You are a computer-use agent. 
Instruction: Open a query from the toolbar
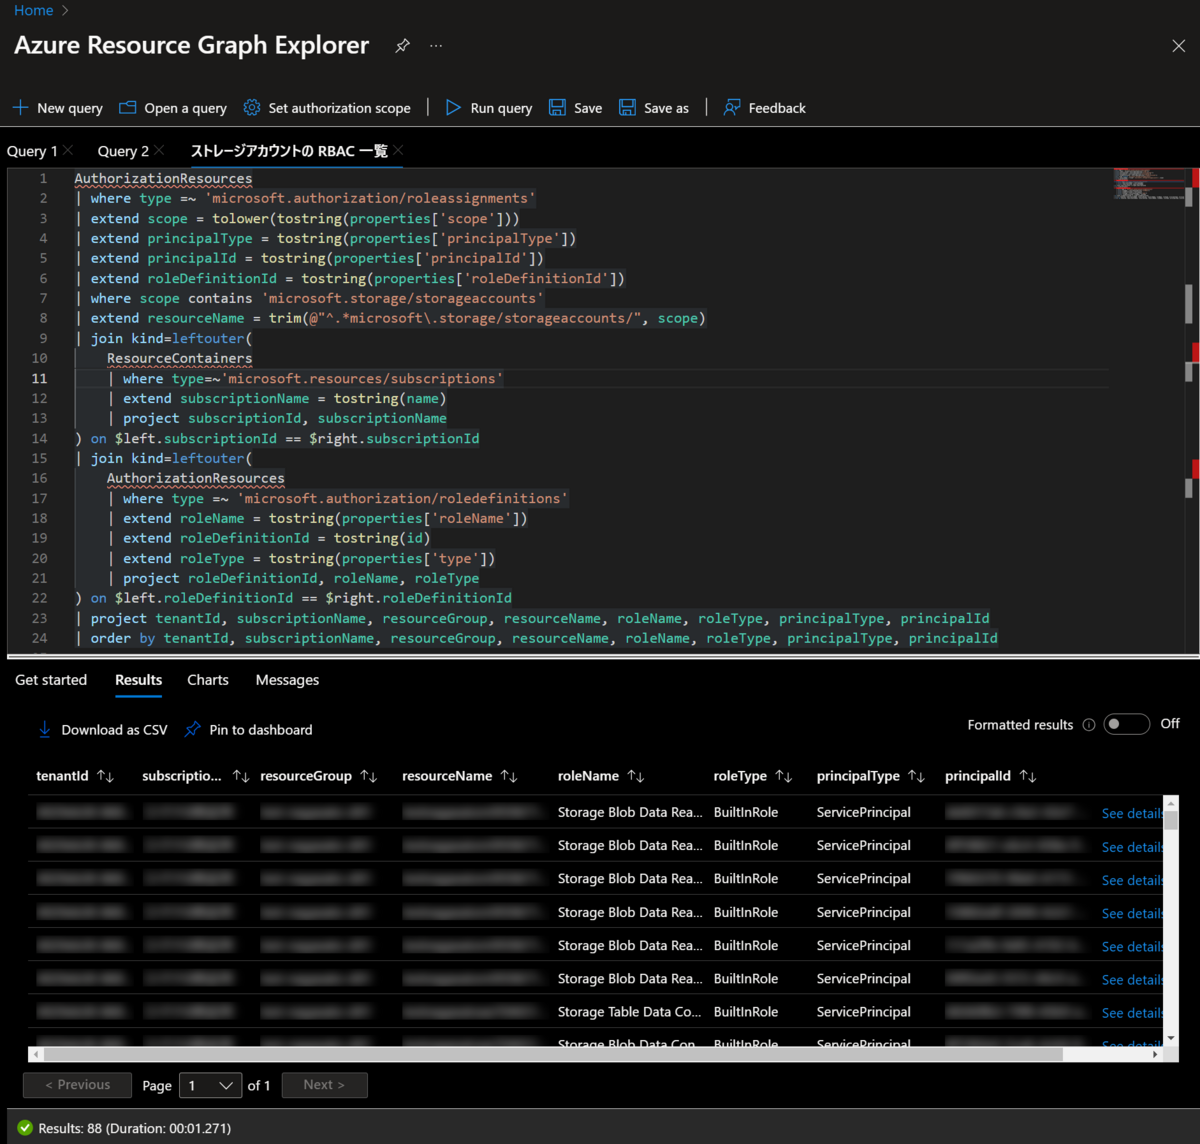click(173, 108)
